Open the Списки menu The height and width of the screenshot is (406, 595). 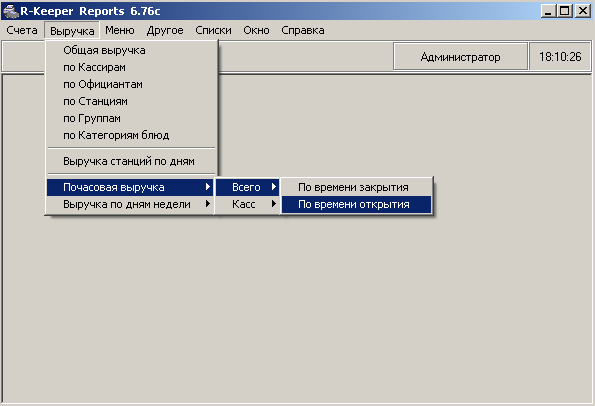click(x=213, y=30)
